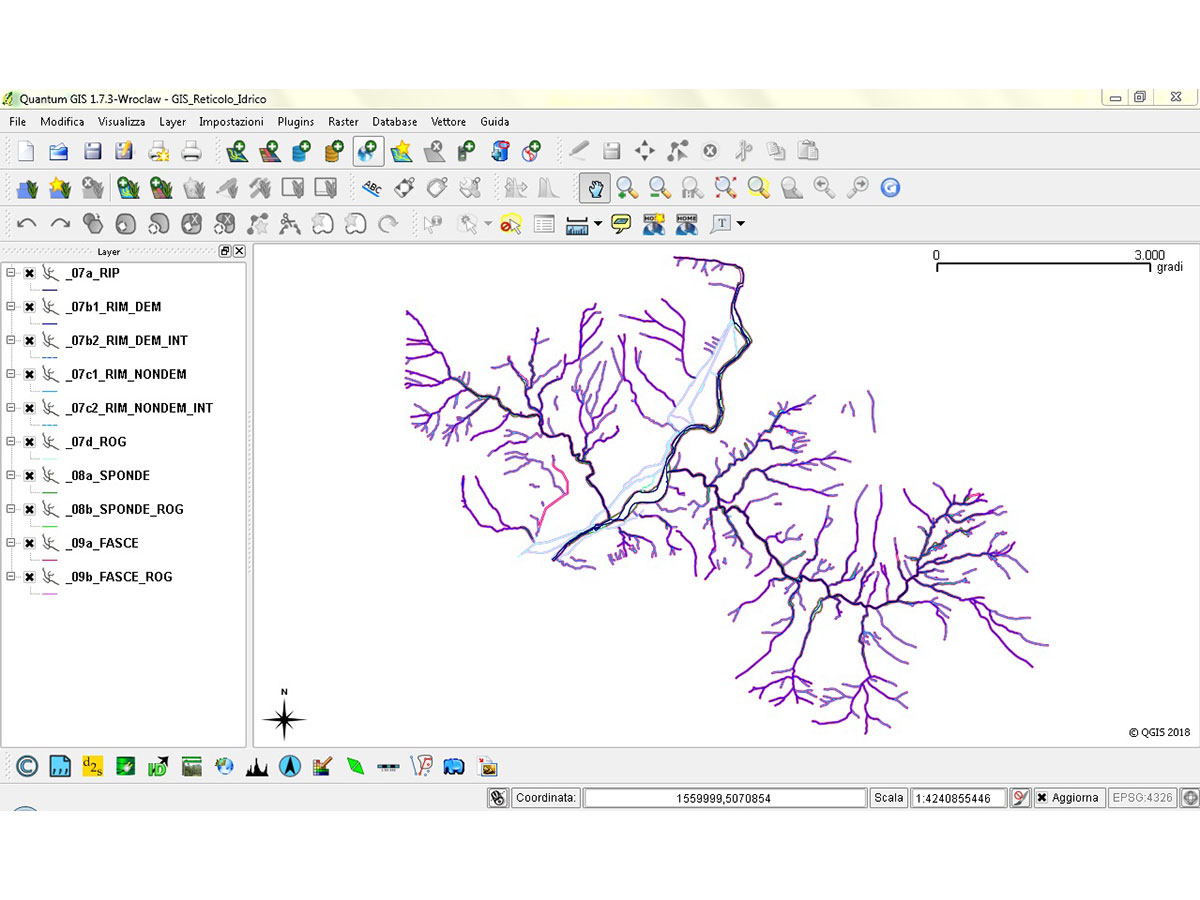Screen dimensions: 1200x900
Task: Click the Scala scale input field
Action: coord(958,798)
